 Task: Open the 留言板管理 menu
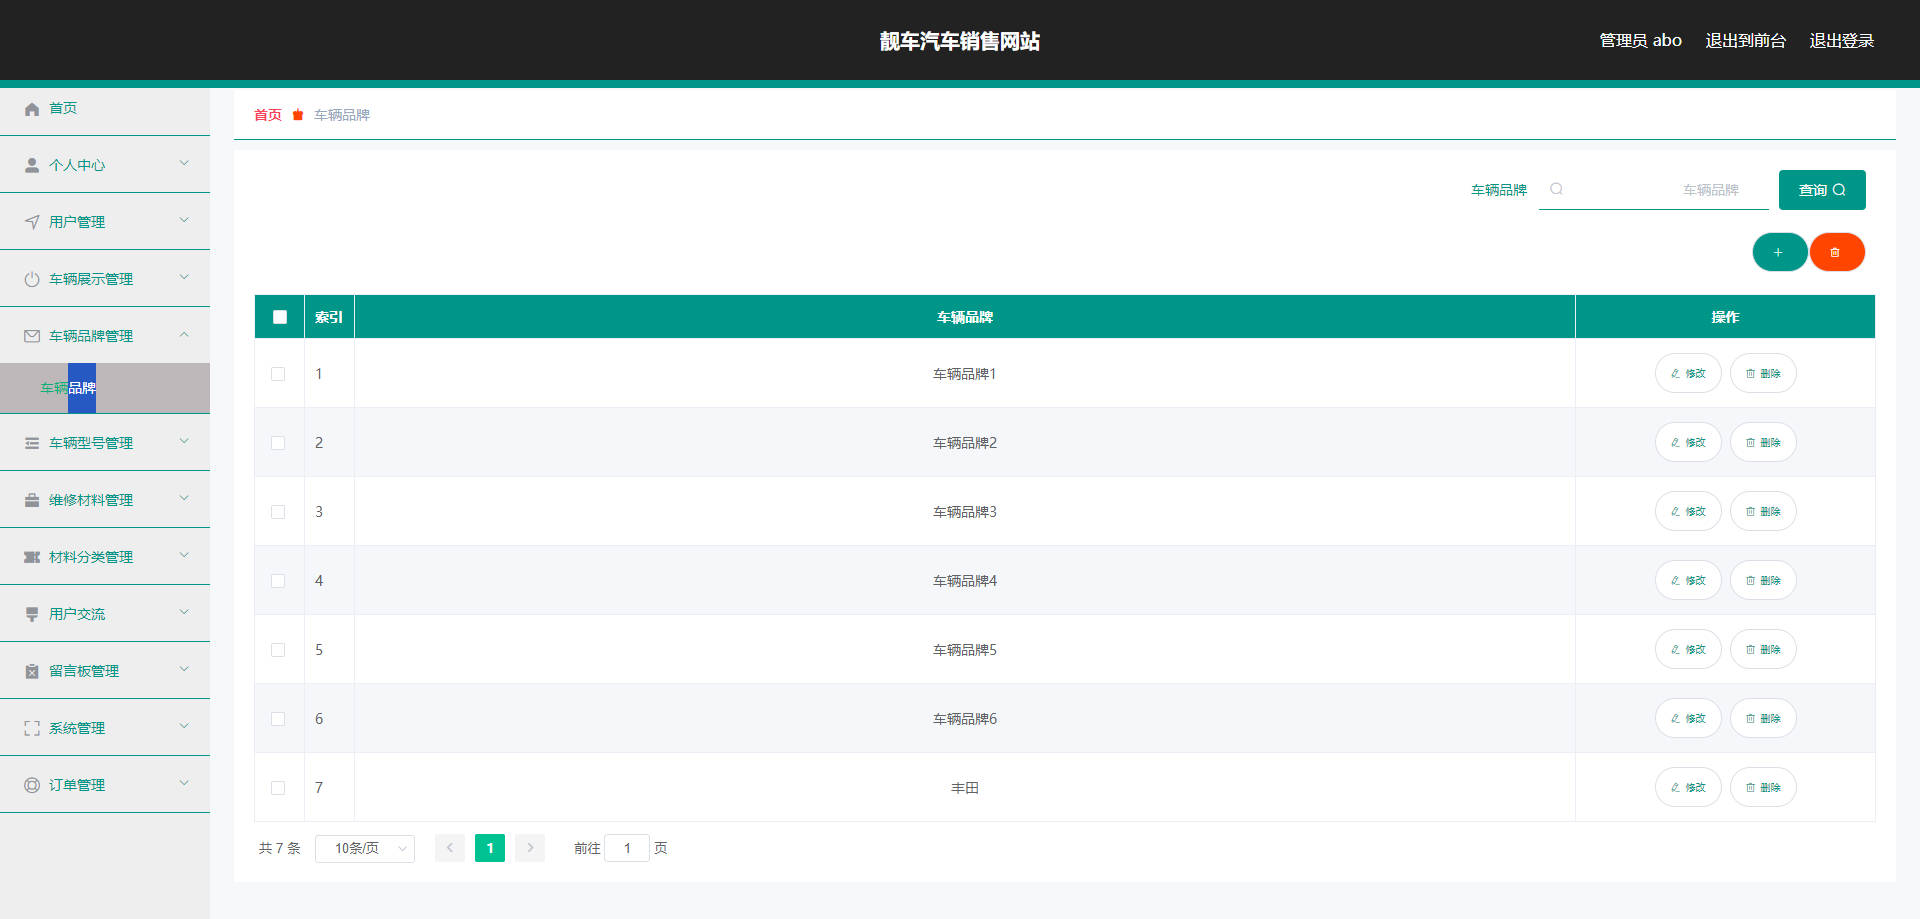click(x=105, y=671)
